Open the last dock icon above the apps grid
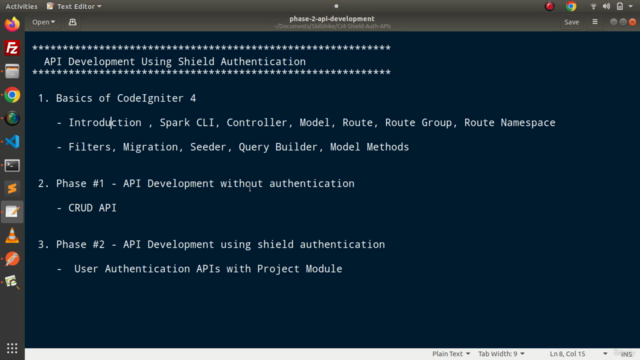 12,282
